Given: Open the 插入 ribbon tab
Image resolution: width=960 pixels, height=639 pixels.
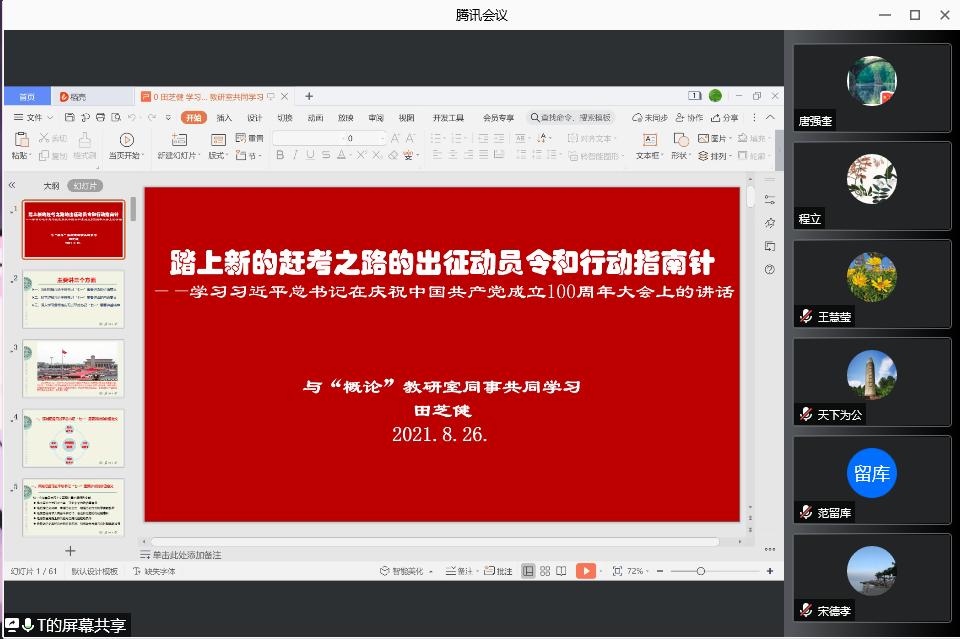Looking at the screenshot, I should [x=224, y=117].
